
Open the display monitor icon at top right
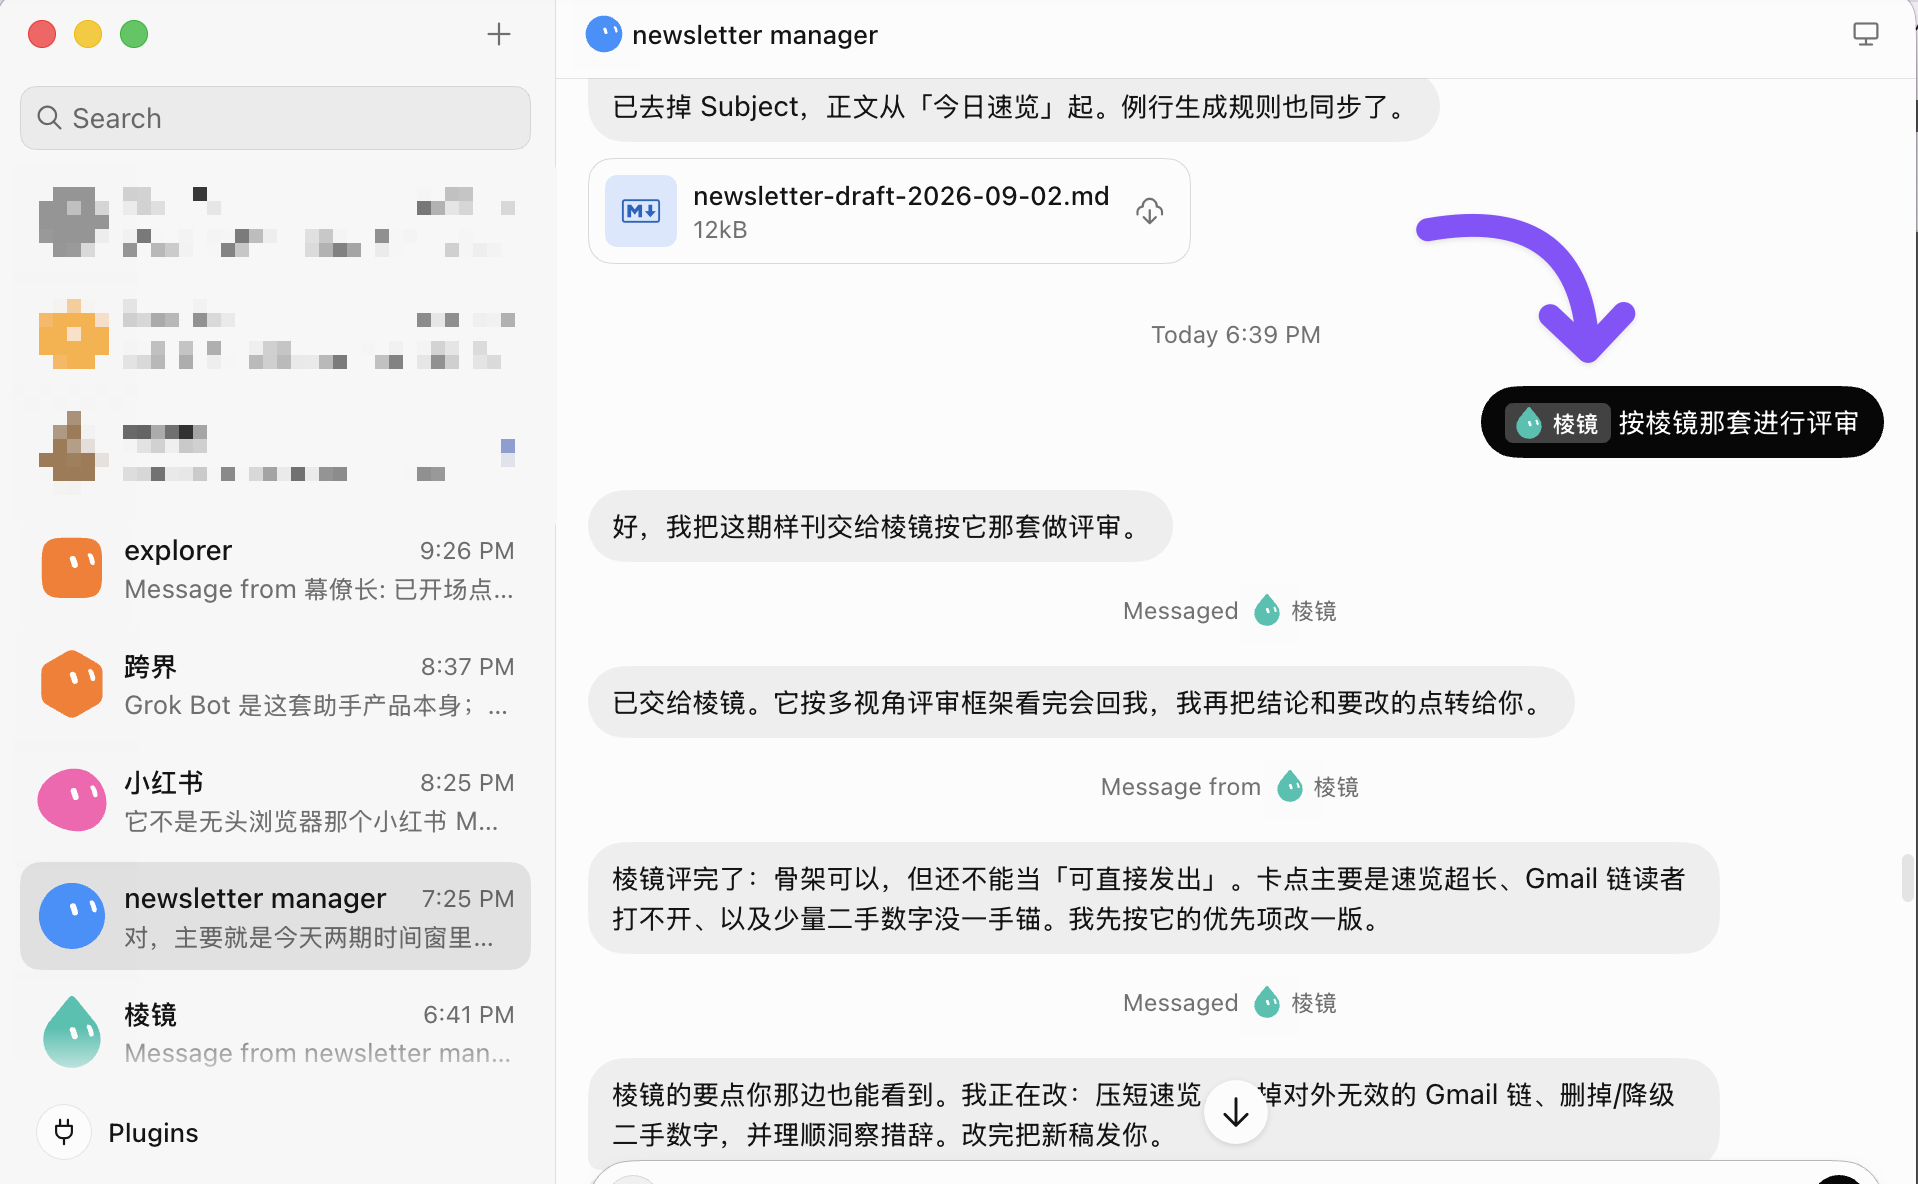[x=1865, y=34]
